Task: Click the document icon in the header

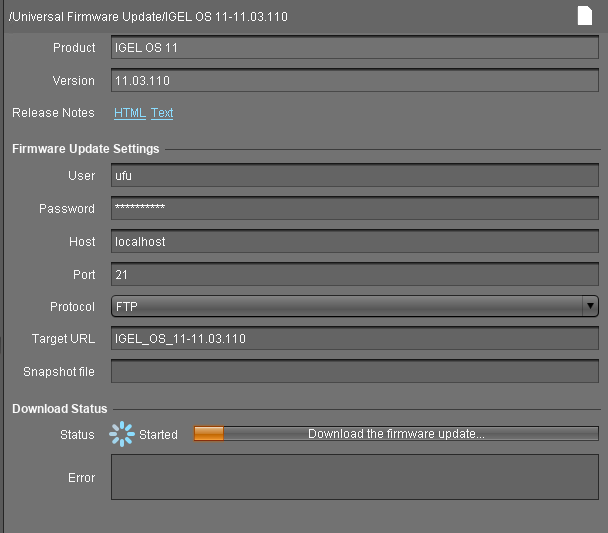Action: (x=585, y=15)
